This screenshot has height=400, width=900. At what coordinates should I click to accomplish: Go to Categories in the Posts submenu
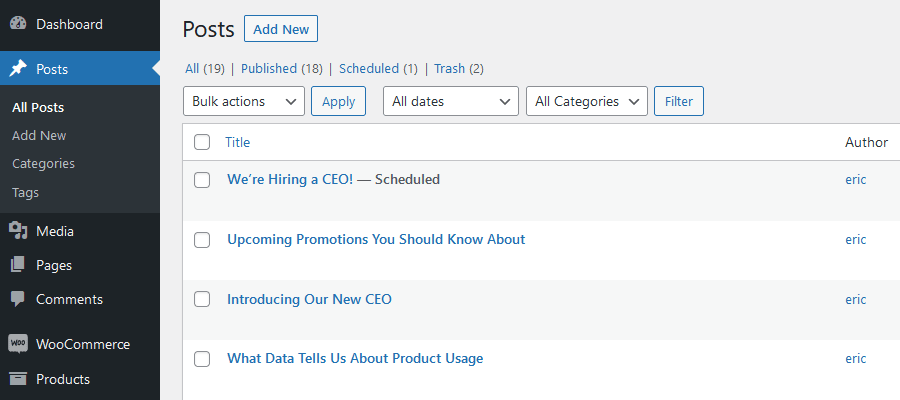(43, 163)
